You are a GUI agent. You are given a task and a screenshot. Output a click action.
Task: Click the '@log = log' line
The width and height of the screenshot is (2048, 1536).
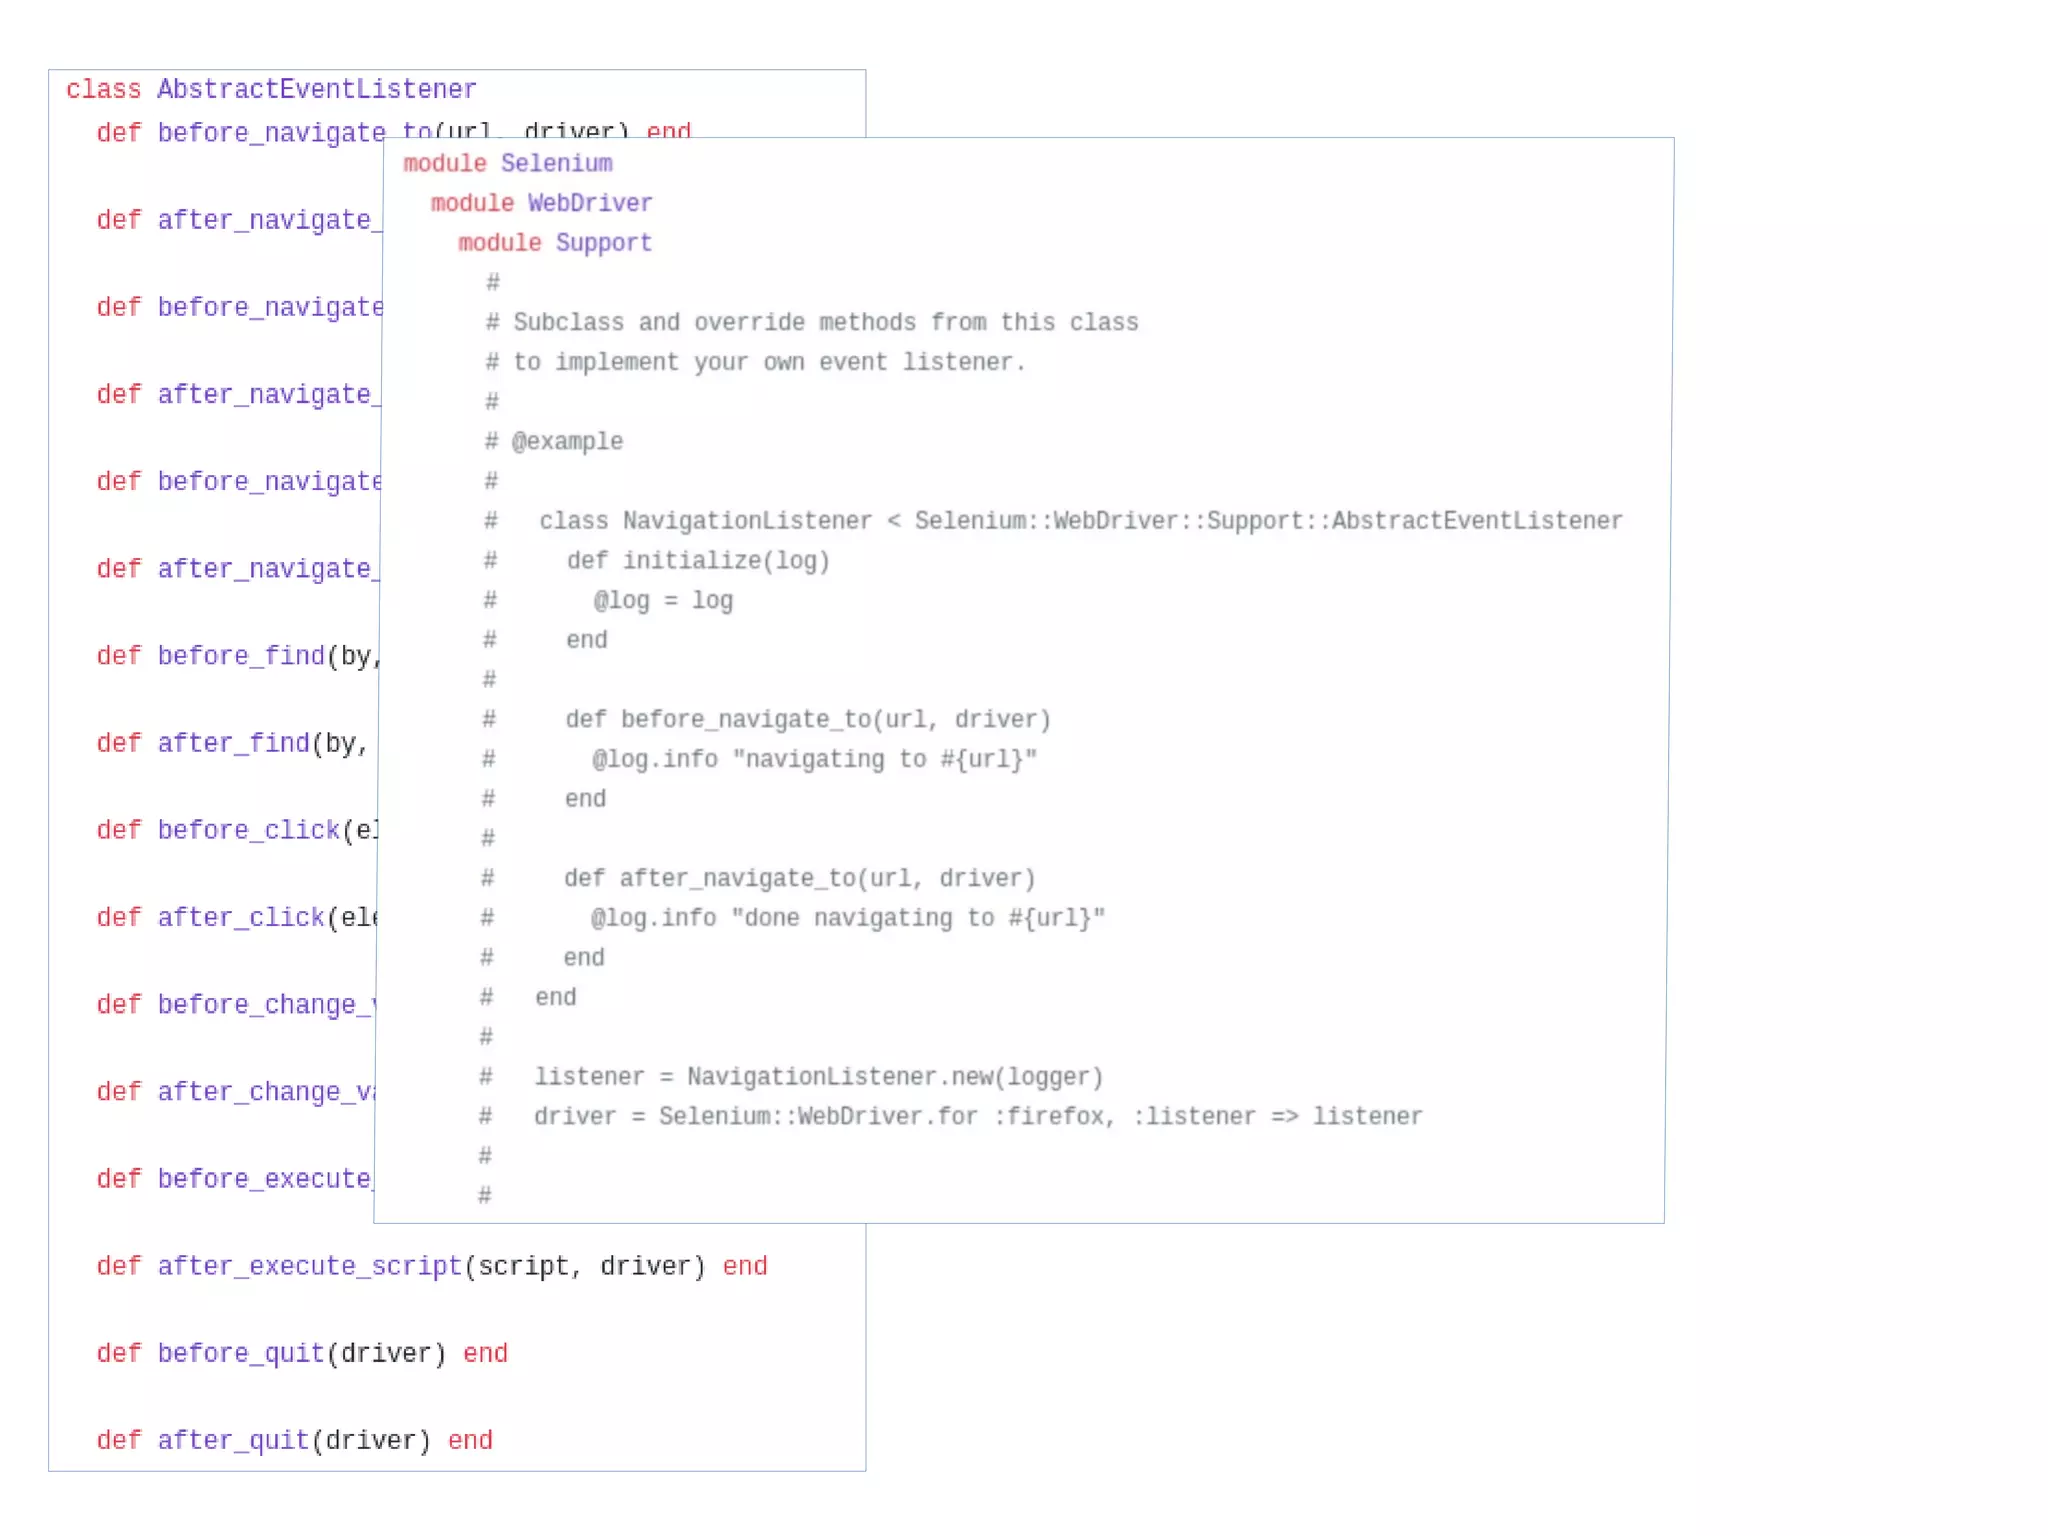click(663, 600)
